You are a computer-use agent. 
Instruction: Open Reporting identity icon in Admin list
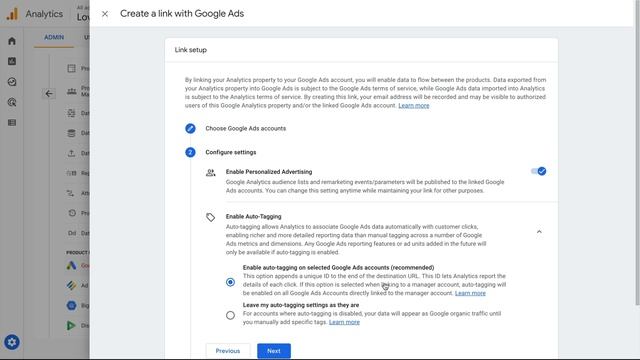tap(71, 173)
